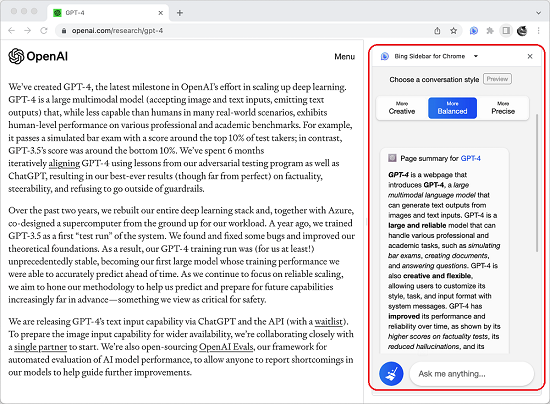Select the More Balanced conversation style
The height and width of the screenshot is (404, 550).
click(452, 108)
